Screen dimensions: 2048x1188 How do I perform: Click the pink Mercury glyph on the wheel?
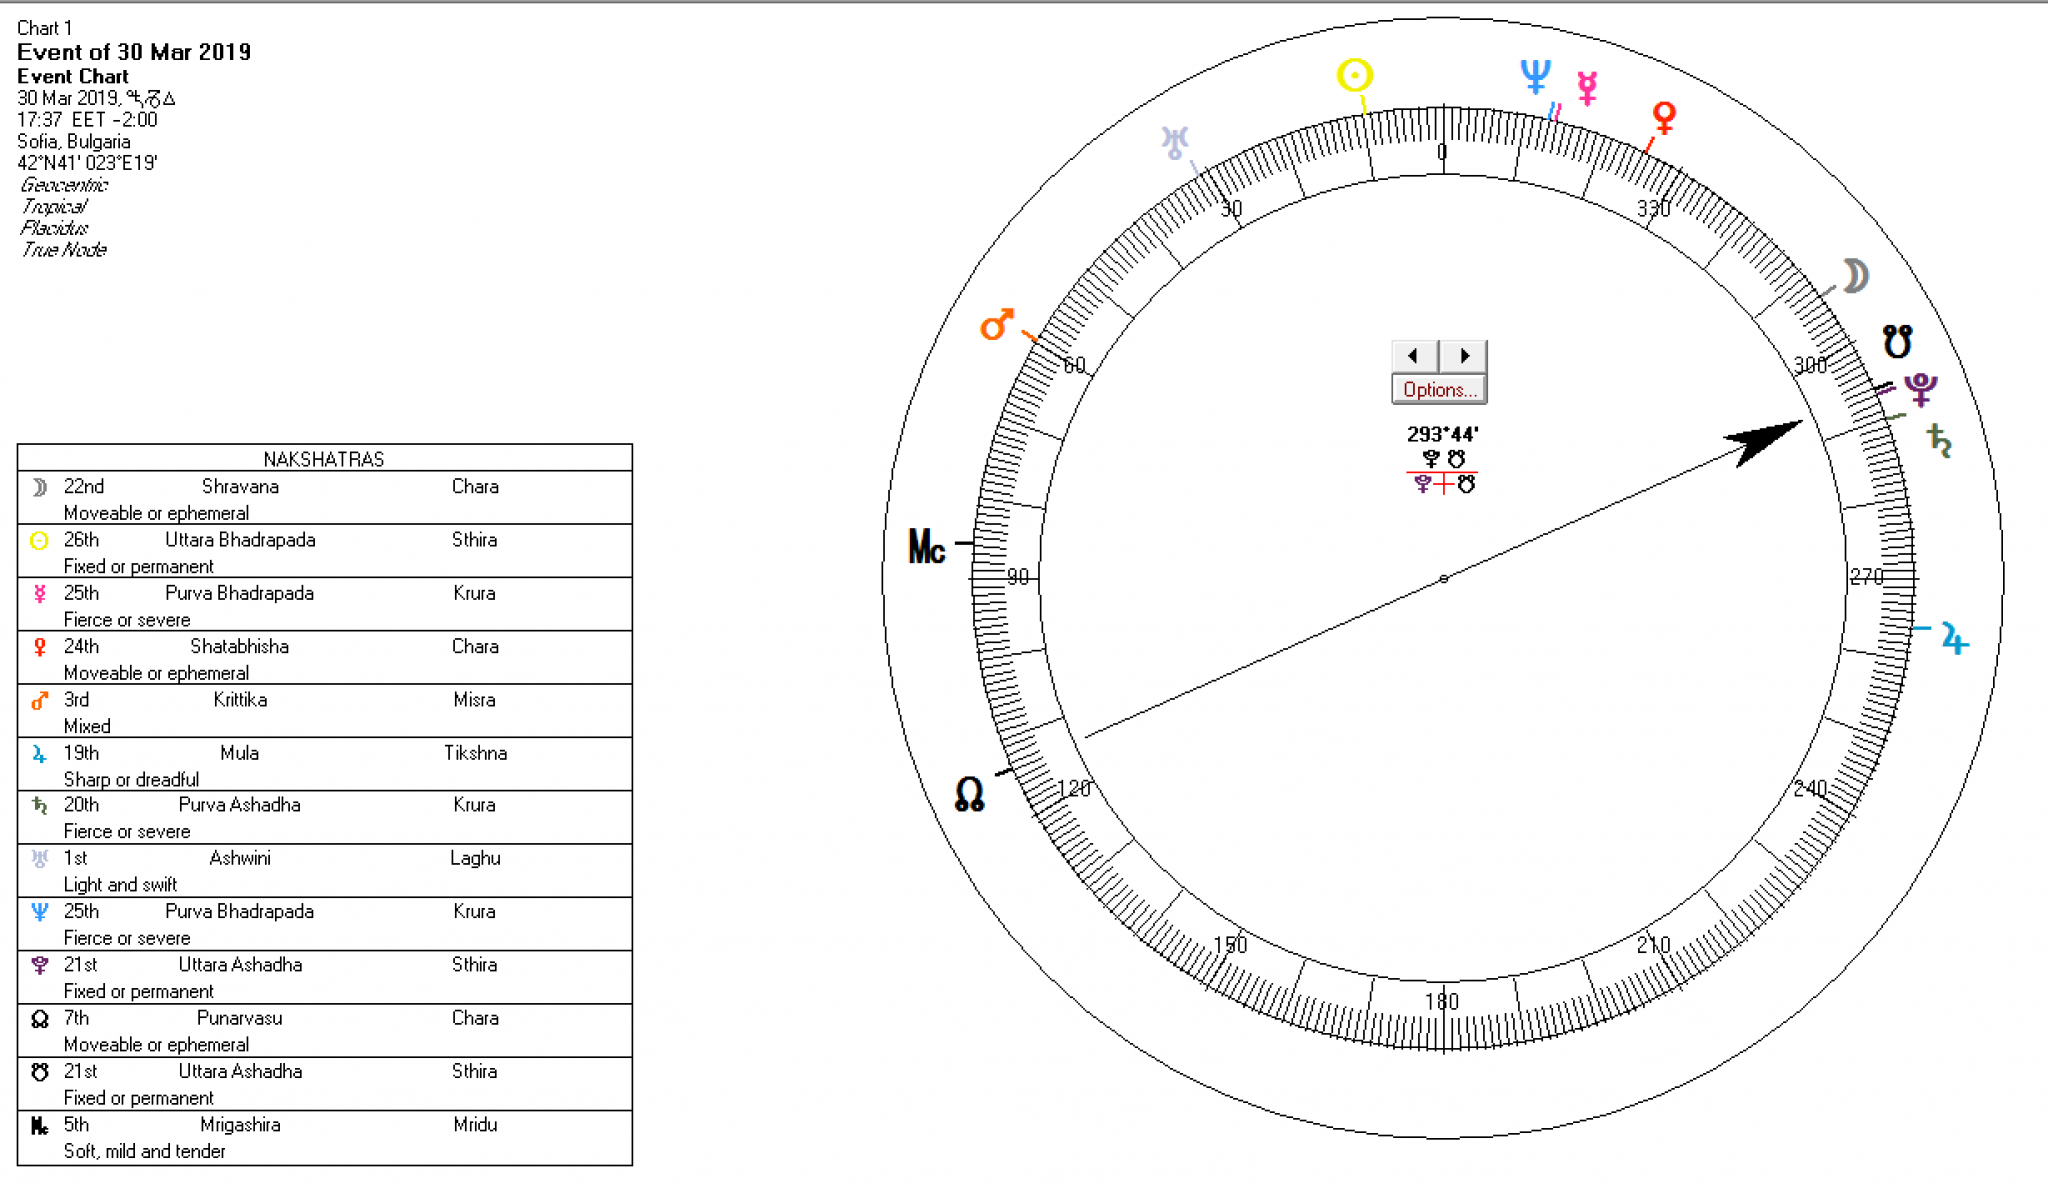(x=1587, y=87)
